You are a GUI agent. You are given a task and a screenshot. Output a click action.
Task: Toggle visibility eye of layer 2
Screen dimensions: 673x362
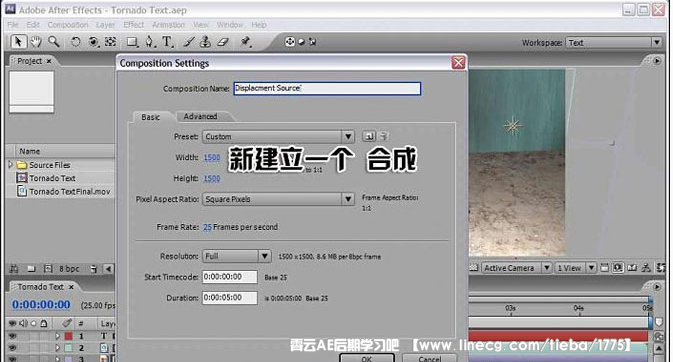12,347
